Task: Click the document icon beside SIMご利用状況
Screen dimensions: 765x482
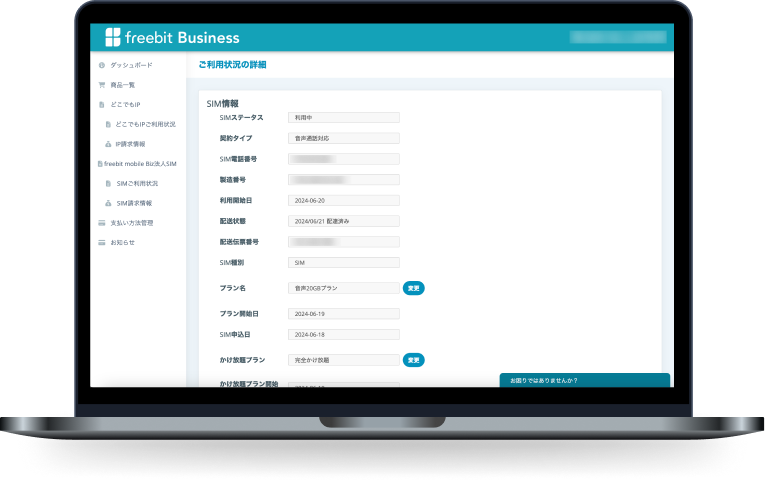Action: tap(108, 184)
